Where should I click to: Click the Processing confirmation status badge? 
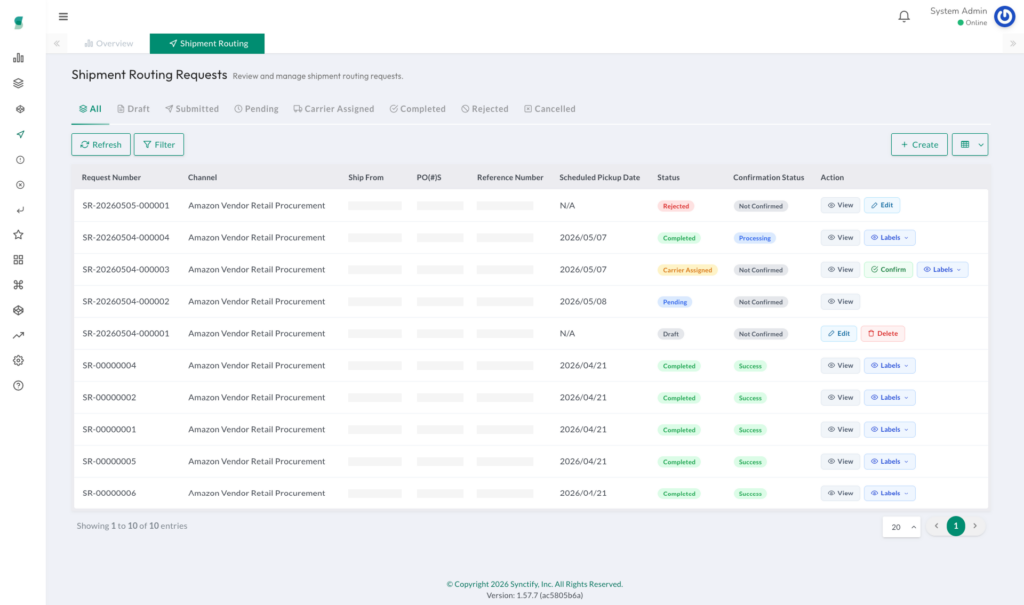pyautogui.click(x=754, y=238)
